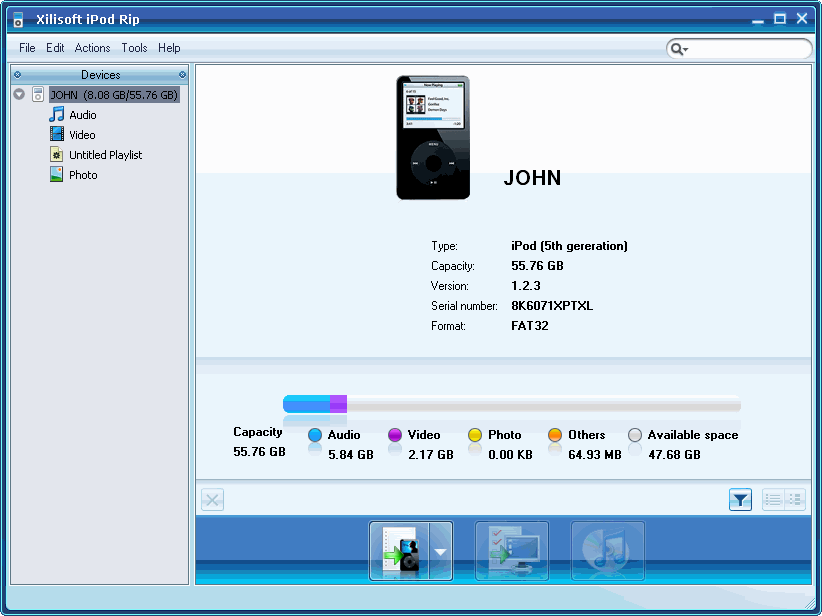Minimize the Xilisoft iPod Rip window
Image resolution: width=822 pixels, height=616 pixels.
[758, 20]
